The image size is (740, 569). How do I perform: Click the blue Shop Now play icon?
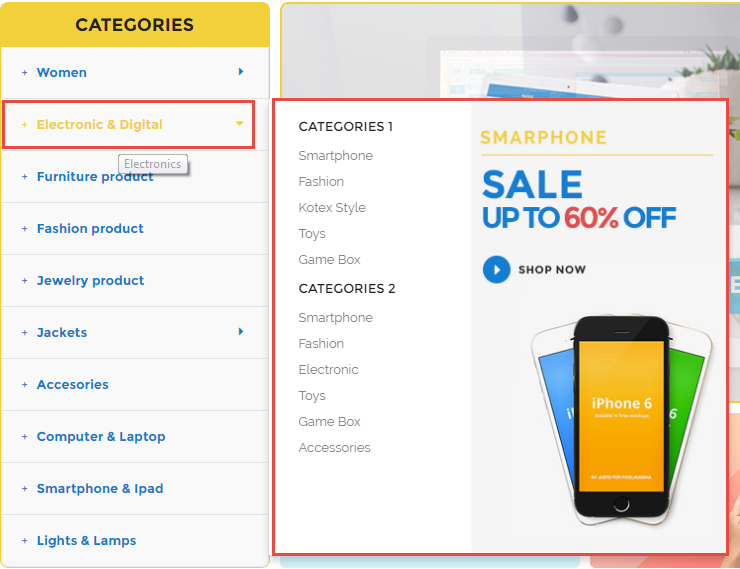pos(496,269)
